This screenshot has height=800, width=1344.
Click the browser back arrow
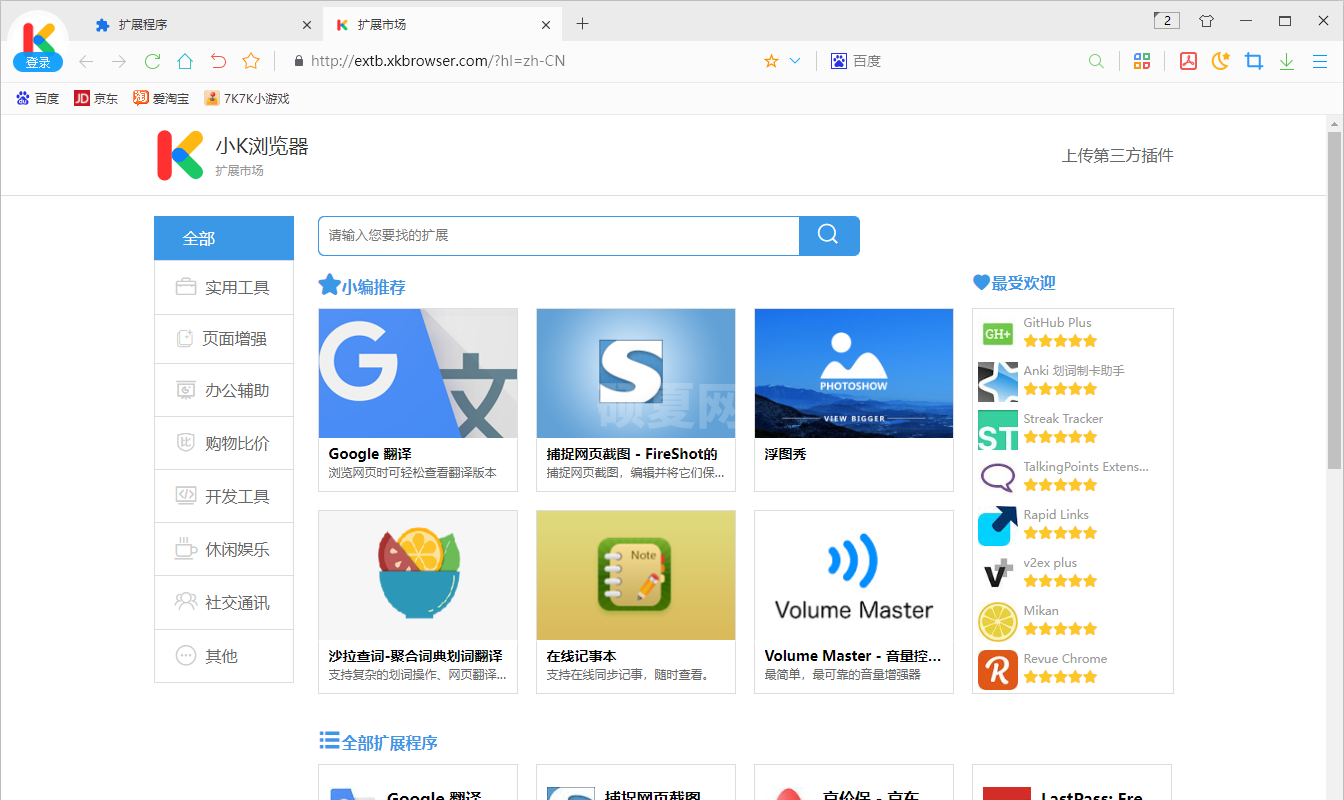pyautogui.click(x=86, y=61)
